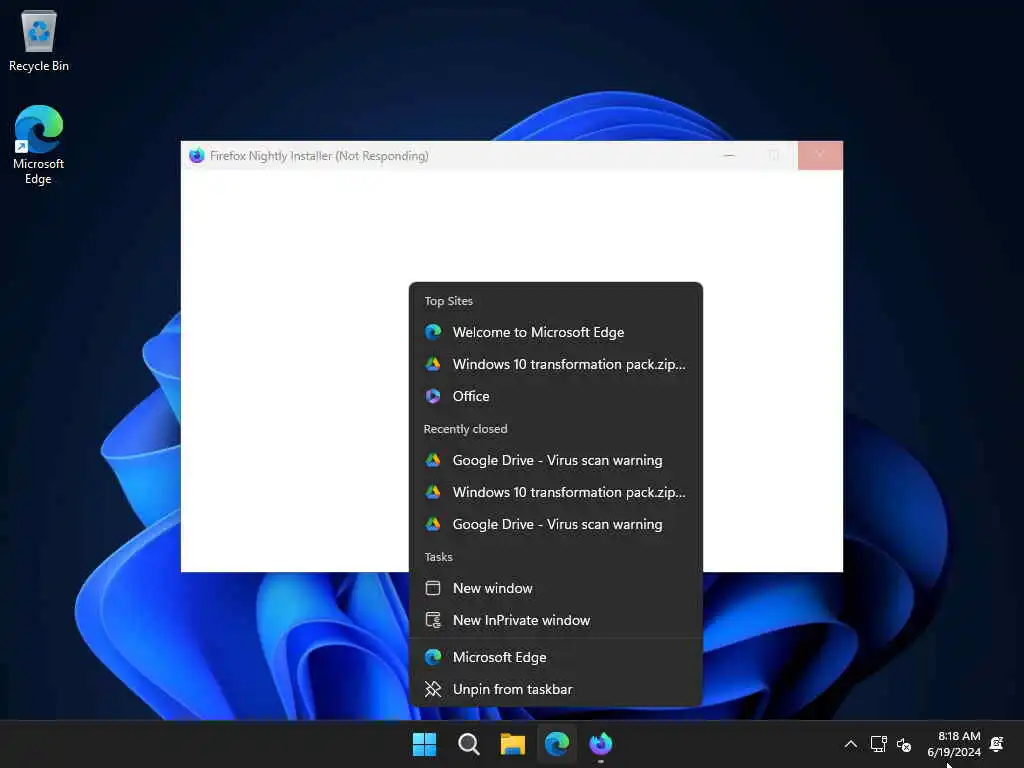The height and width of the screenshot is (768, 1024).
Task: Minimize the Firefox Nightly Installer window
Action: (x=729, y=155)
